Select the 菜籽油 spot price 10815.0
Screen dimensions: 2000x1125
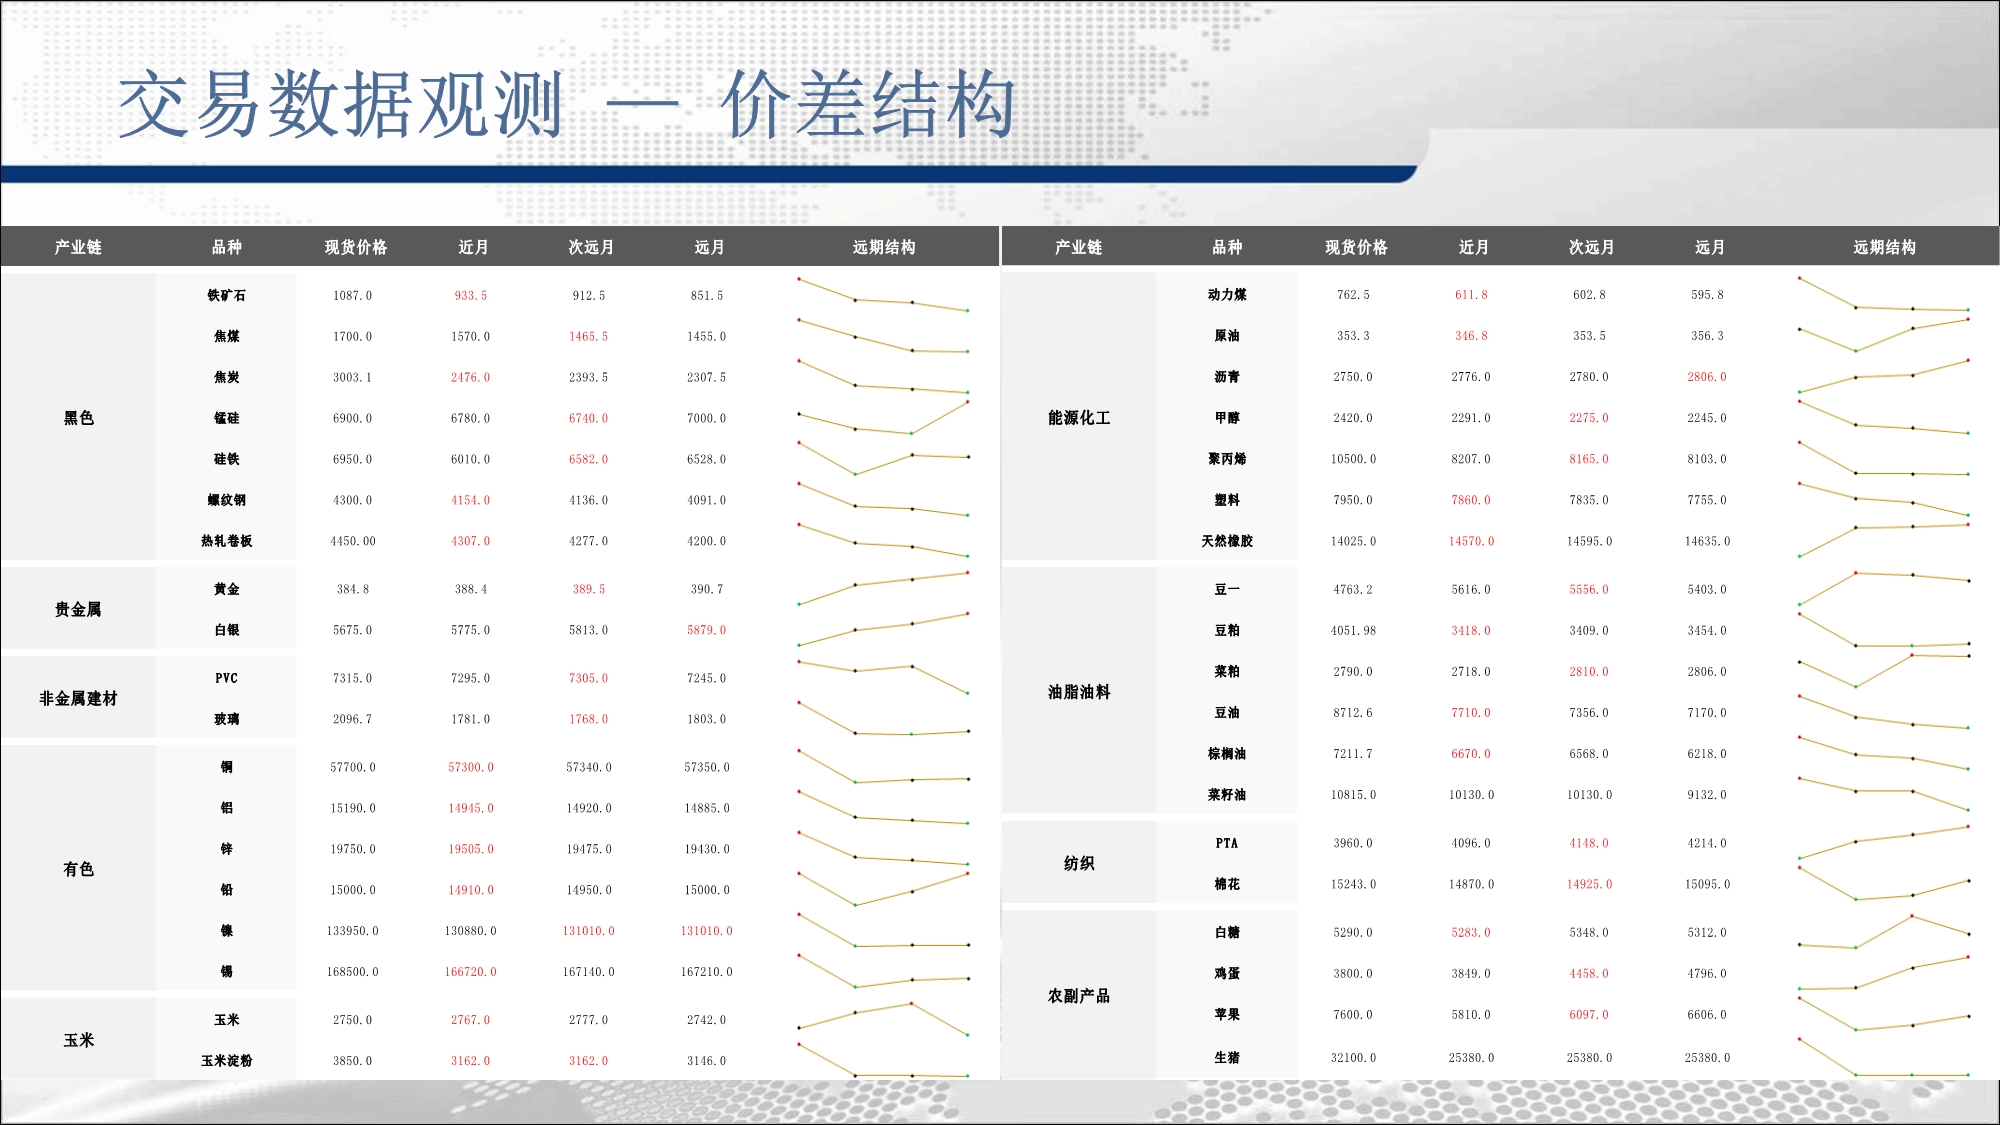1353,795
